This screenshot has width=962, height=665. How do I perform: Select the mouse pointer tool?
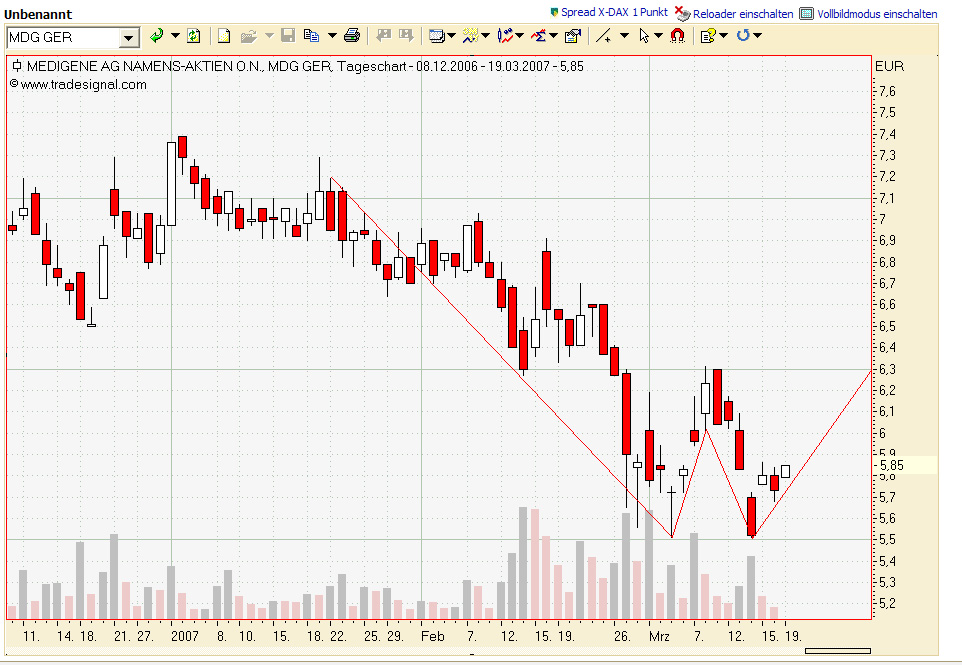pos(644,36)
